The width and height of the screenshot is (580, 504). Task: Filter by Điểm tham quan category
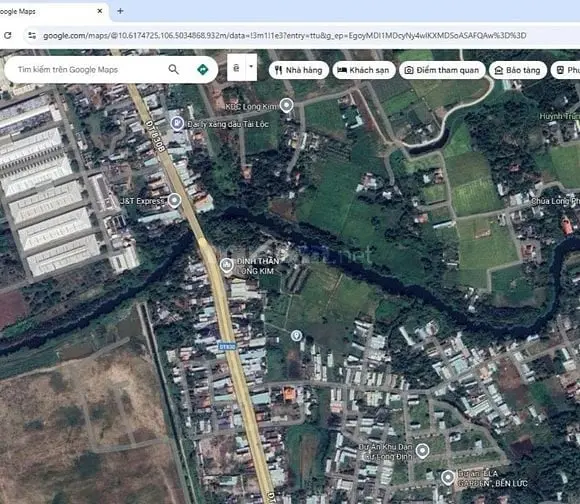442,70
